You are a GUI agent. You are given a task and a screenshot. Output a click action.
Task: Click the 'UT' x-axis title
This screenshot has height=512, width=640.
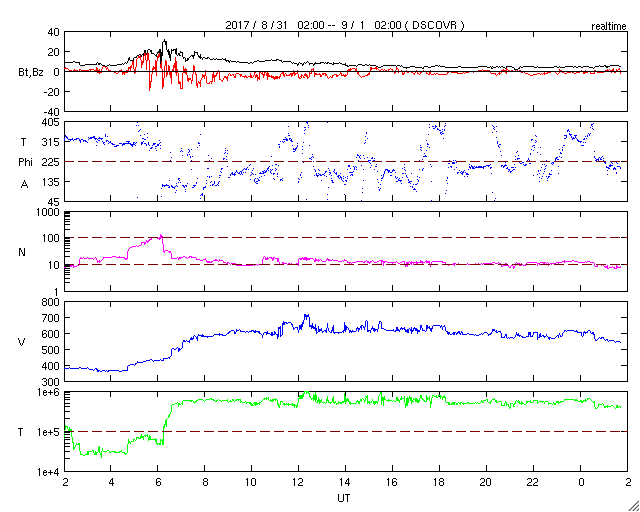pos(344,498)
